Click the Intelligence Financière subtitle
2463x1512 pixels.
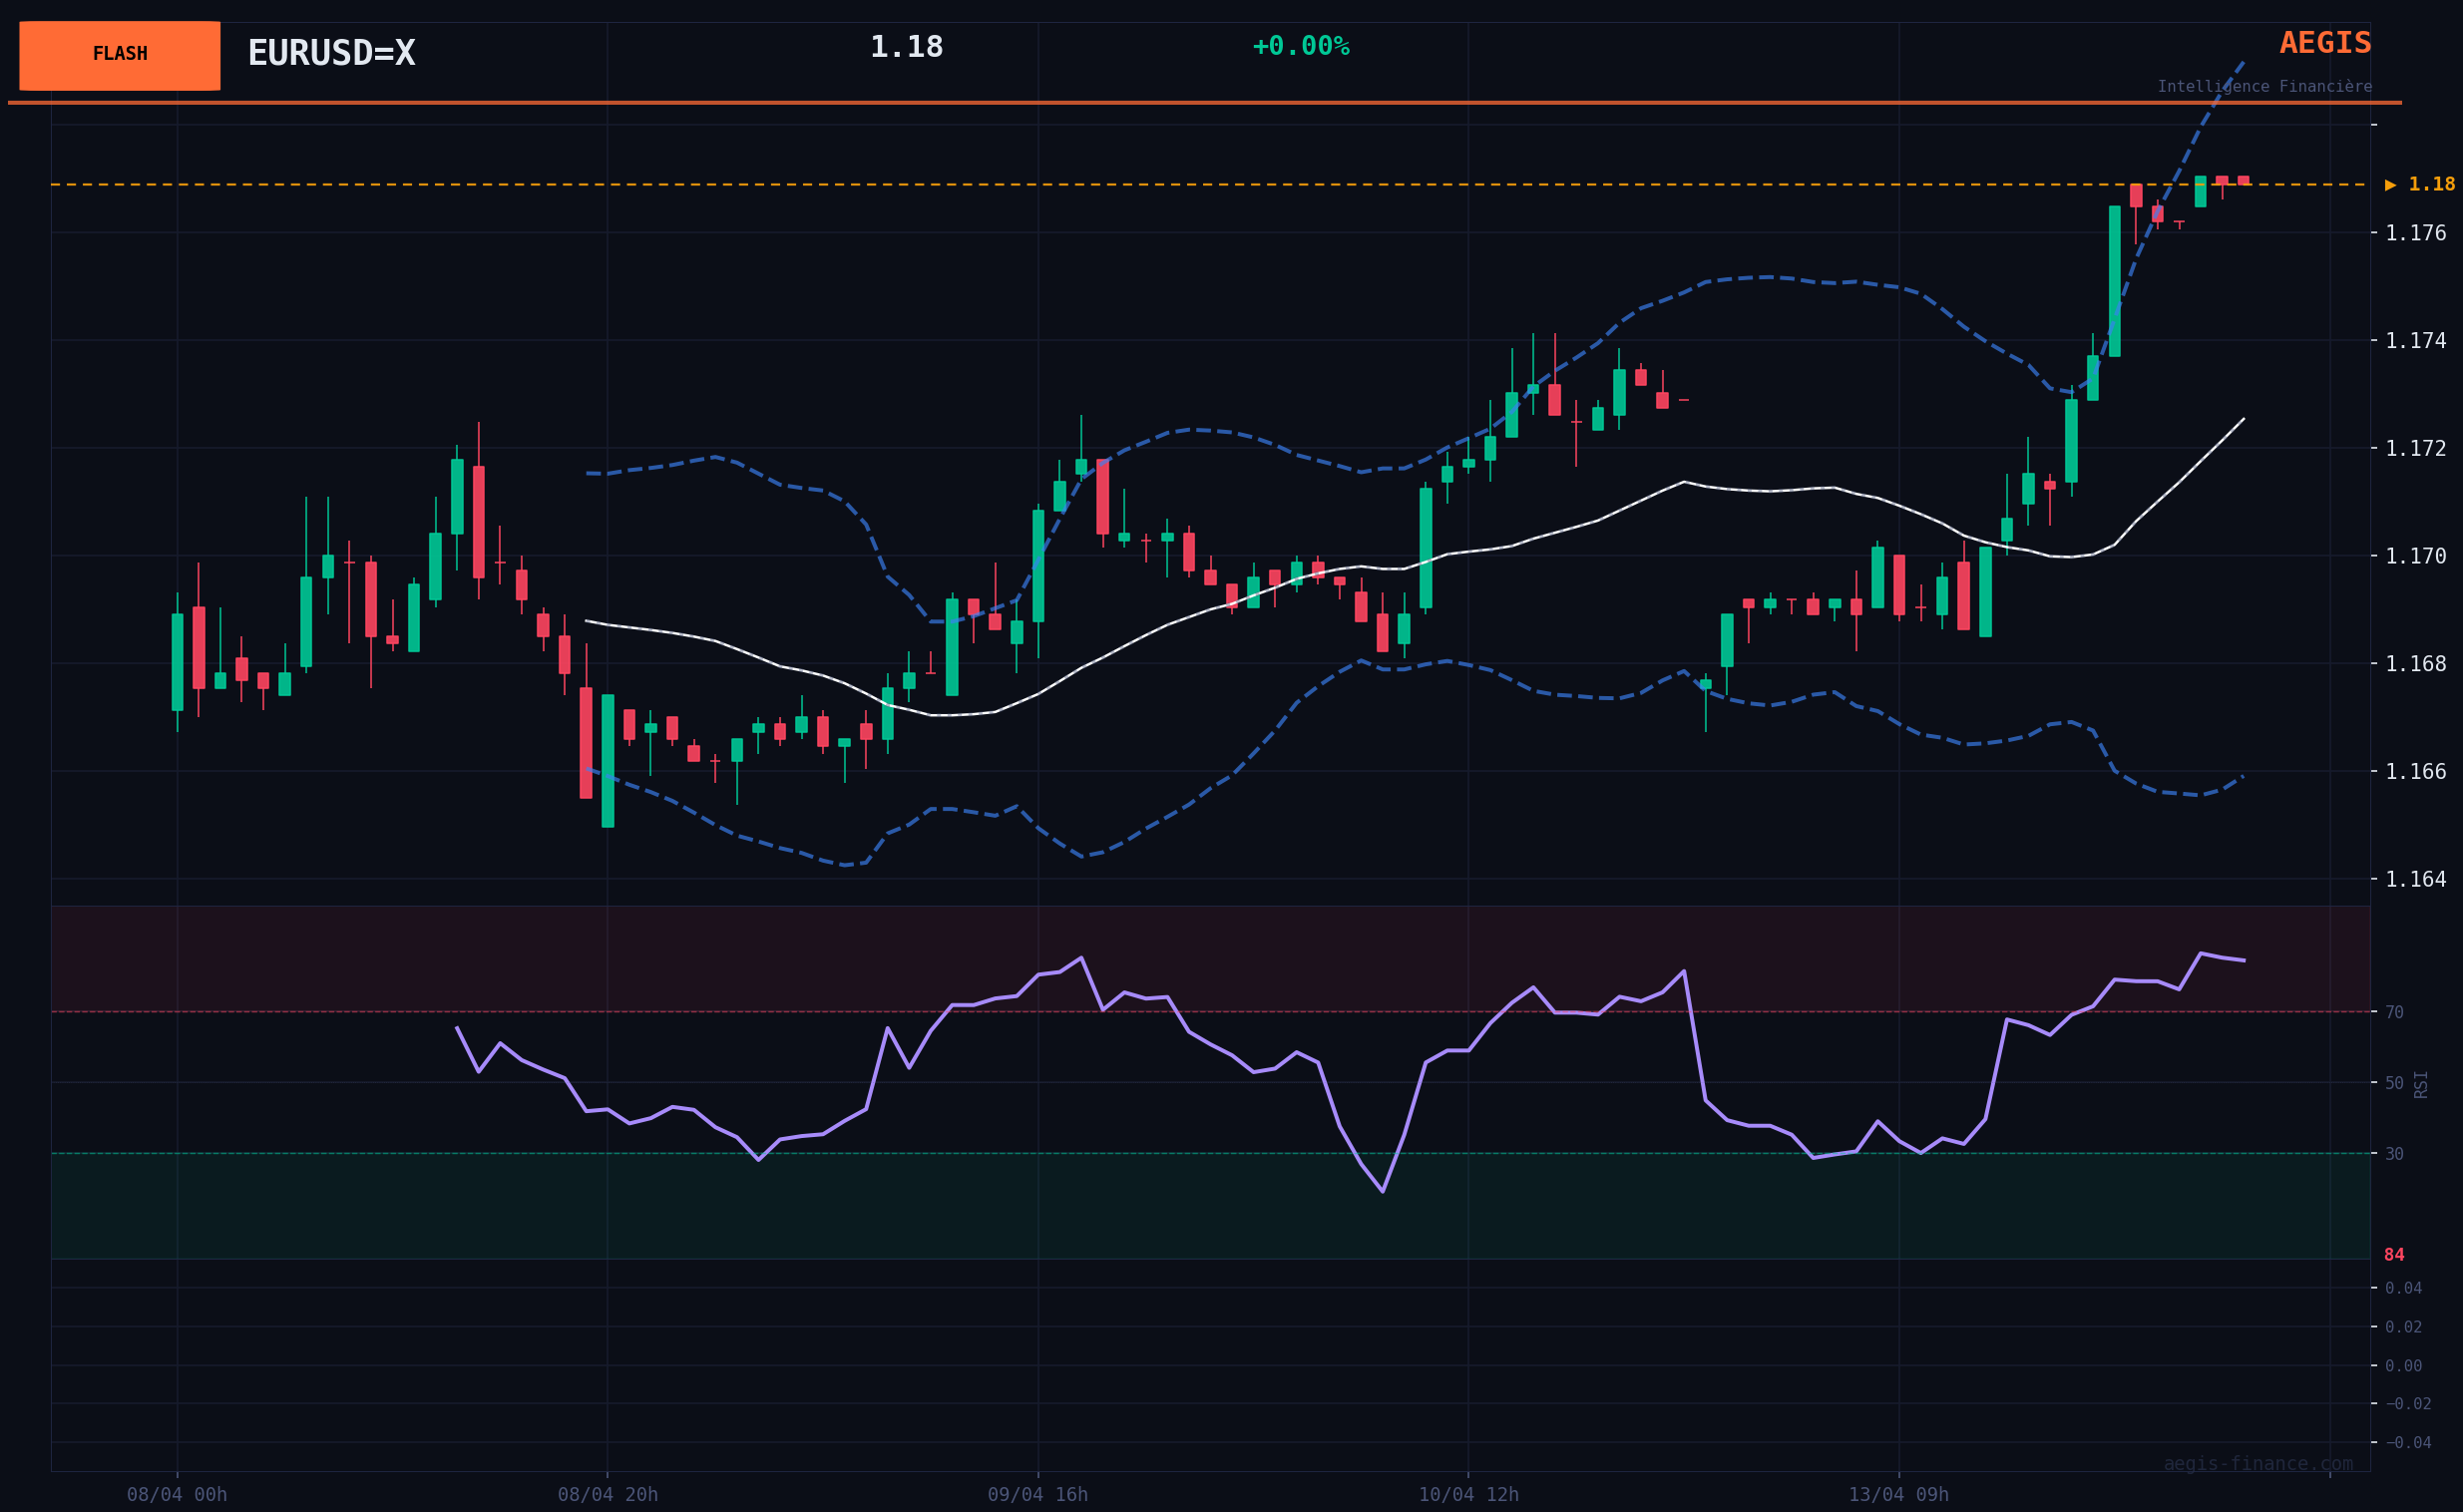2263,87
